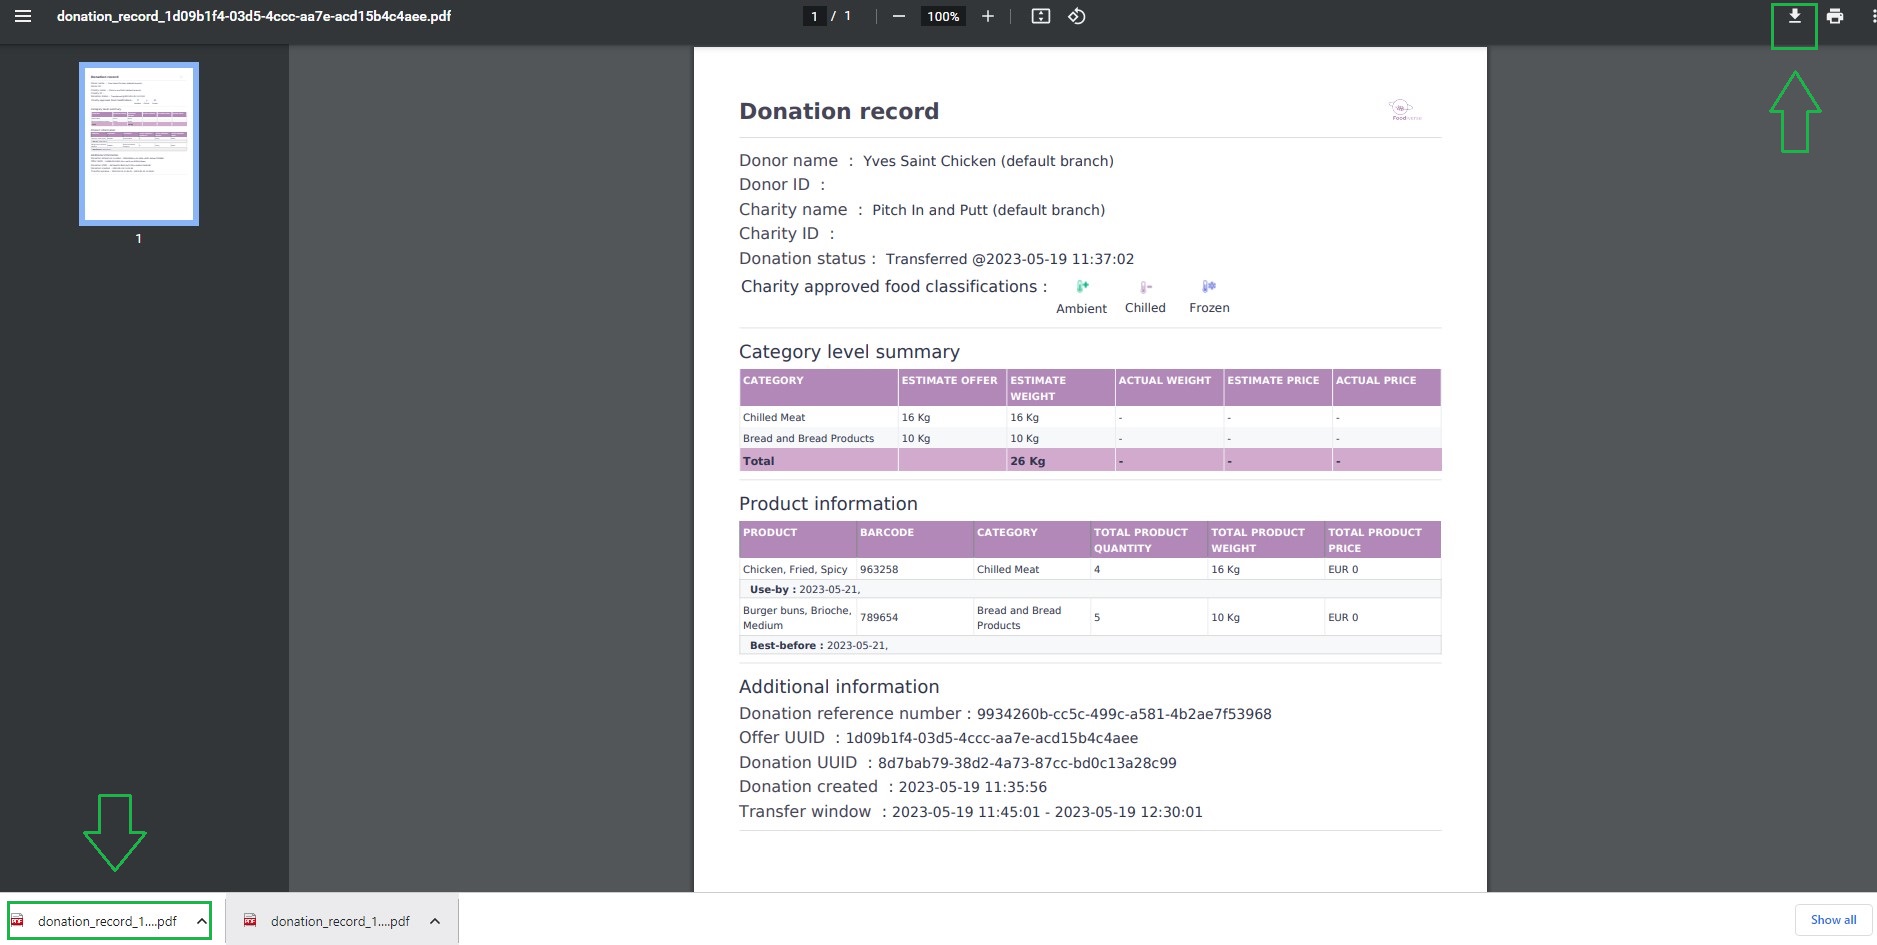Click the zoom out minus button
This screenshot has height=945, width=1877.
pos(898,16)
